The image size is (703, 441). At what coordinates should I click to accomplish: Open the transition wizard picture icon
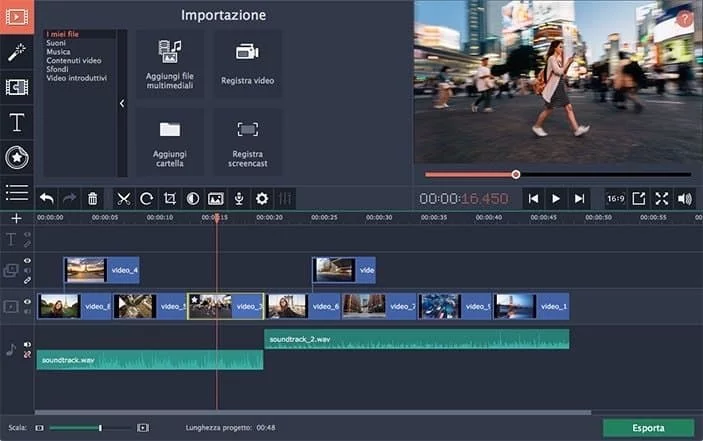click(x=216, y=199)
